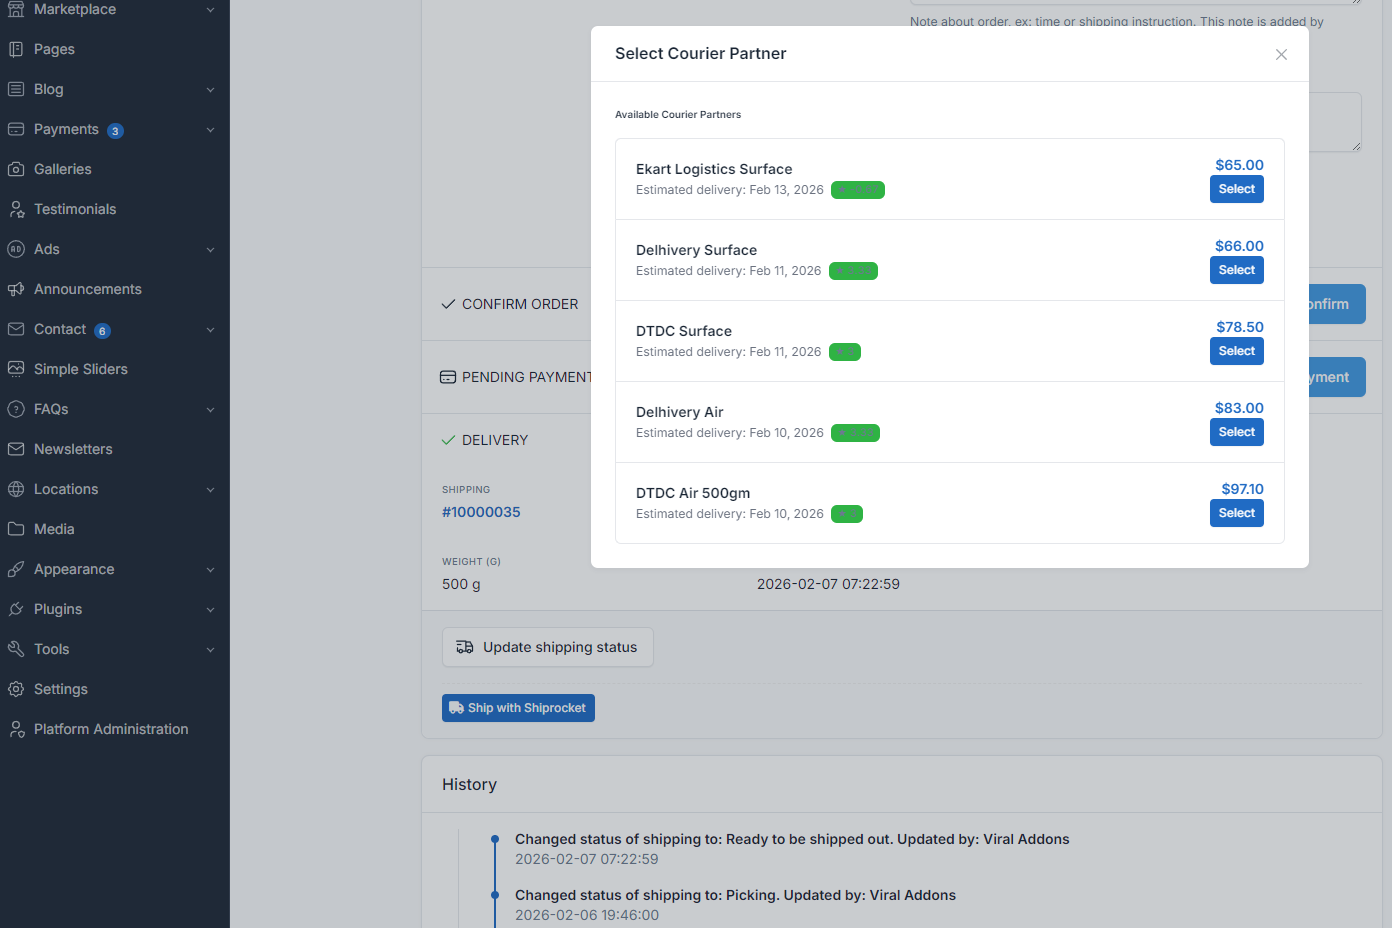Expand the Marketplace menu chevron
The height and width of the screenshot is (928, 1392).
pyautogui.click(x=210, y=9)
